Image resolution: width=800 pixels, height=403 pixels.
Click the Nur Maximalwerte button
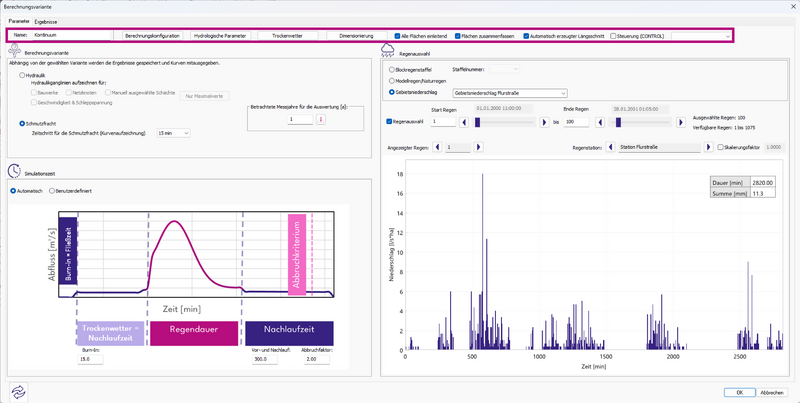tap(205, 96)
